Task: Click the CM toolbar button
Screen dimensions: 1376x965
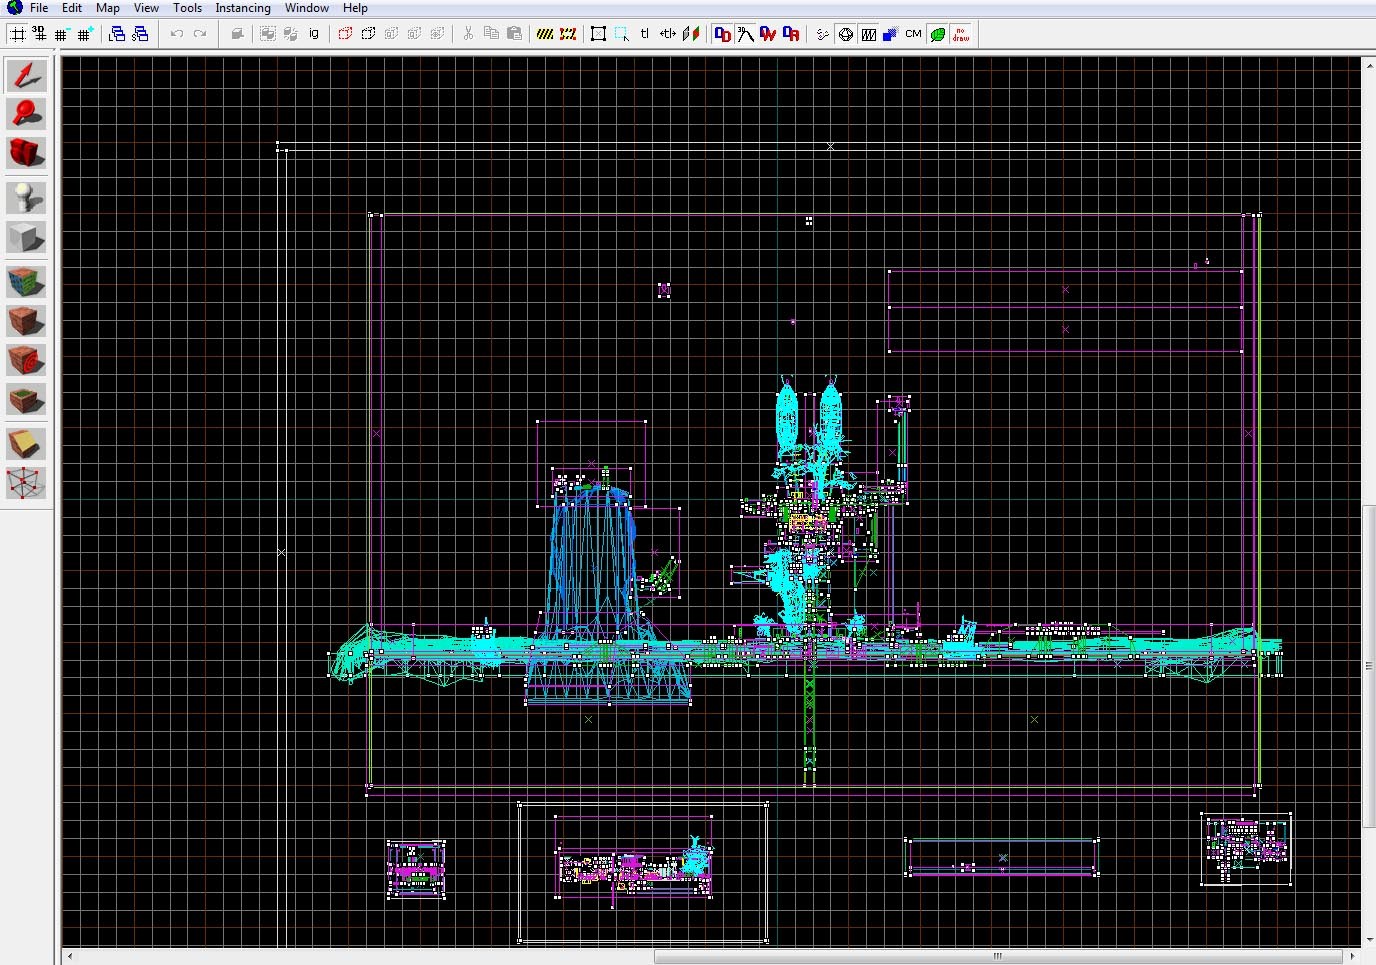Action: point(913,34)
